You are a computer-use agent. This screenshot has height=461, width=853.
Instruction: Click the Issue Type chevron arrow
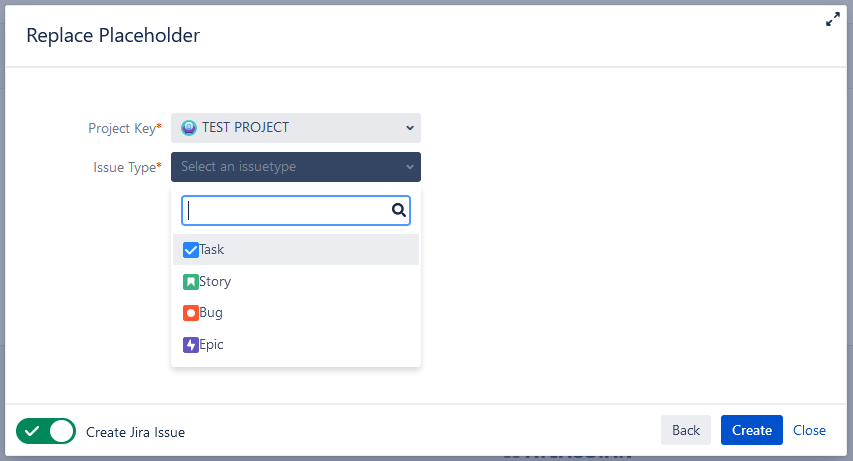tap(409, 167)
